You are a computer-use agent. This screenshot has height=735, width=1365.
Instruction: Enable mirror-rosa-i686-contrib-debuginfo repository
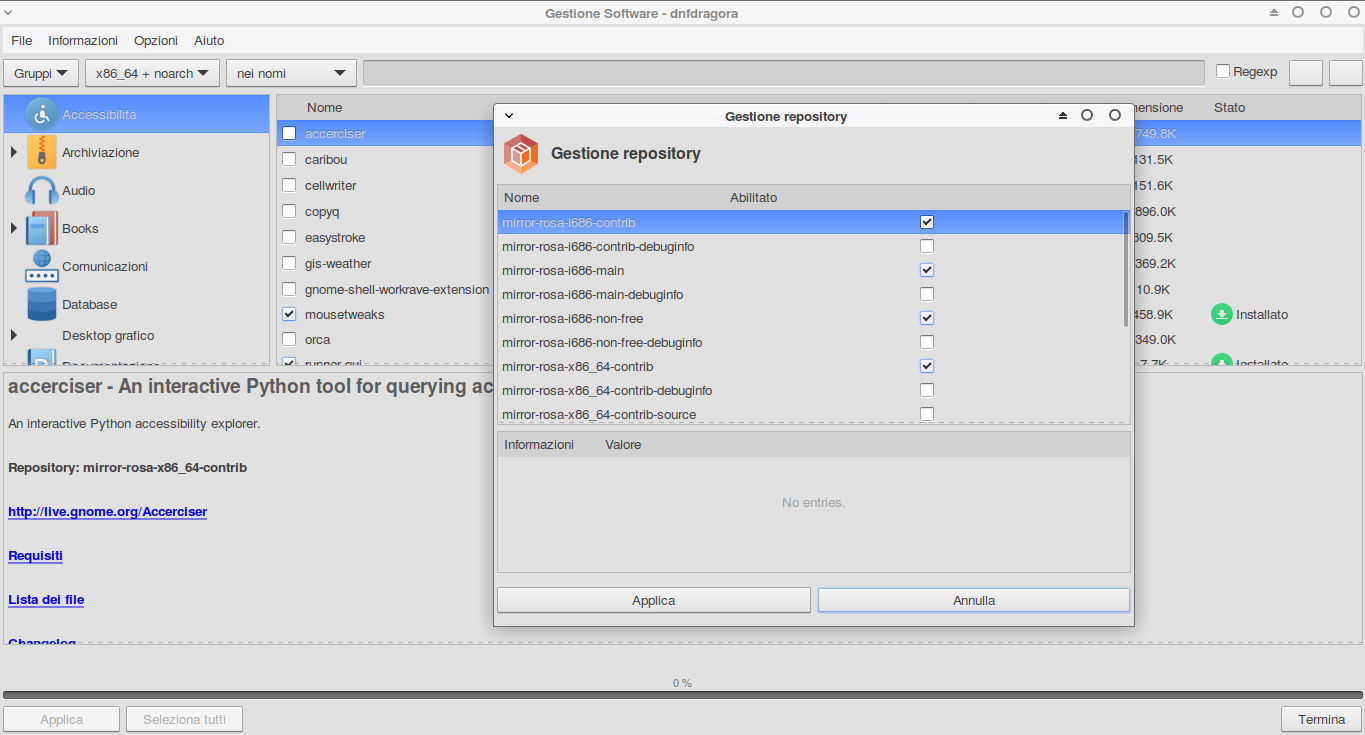click(927, 246)
